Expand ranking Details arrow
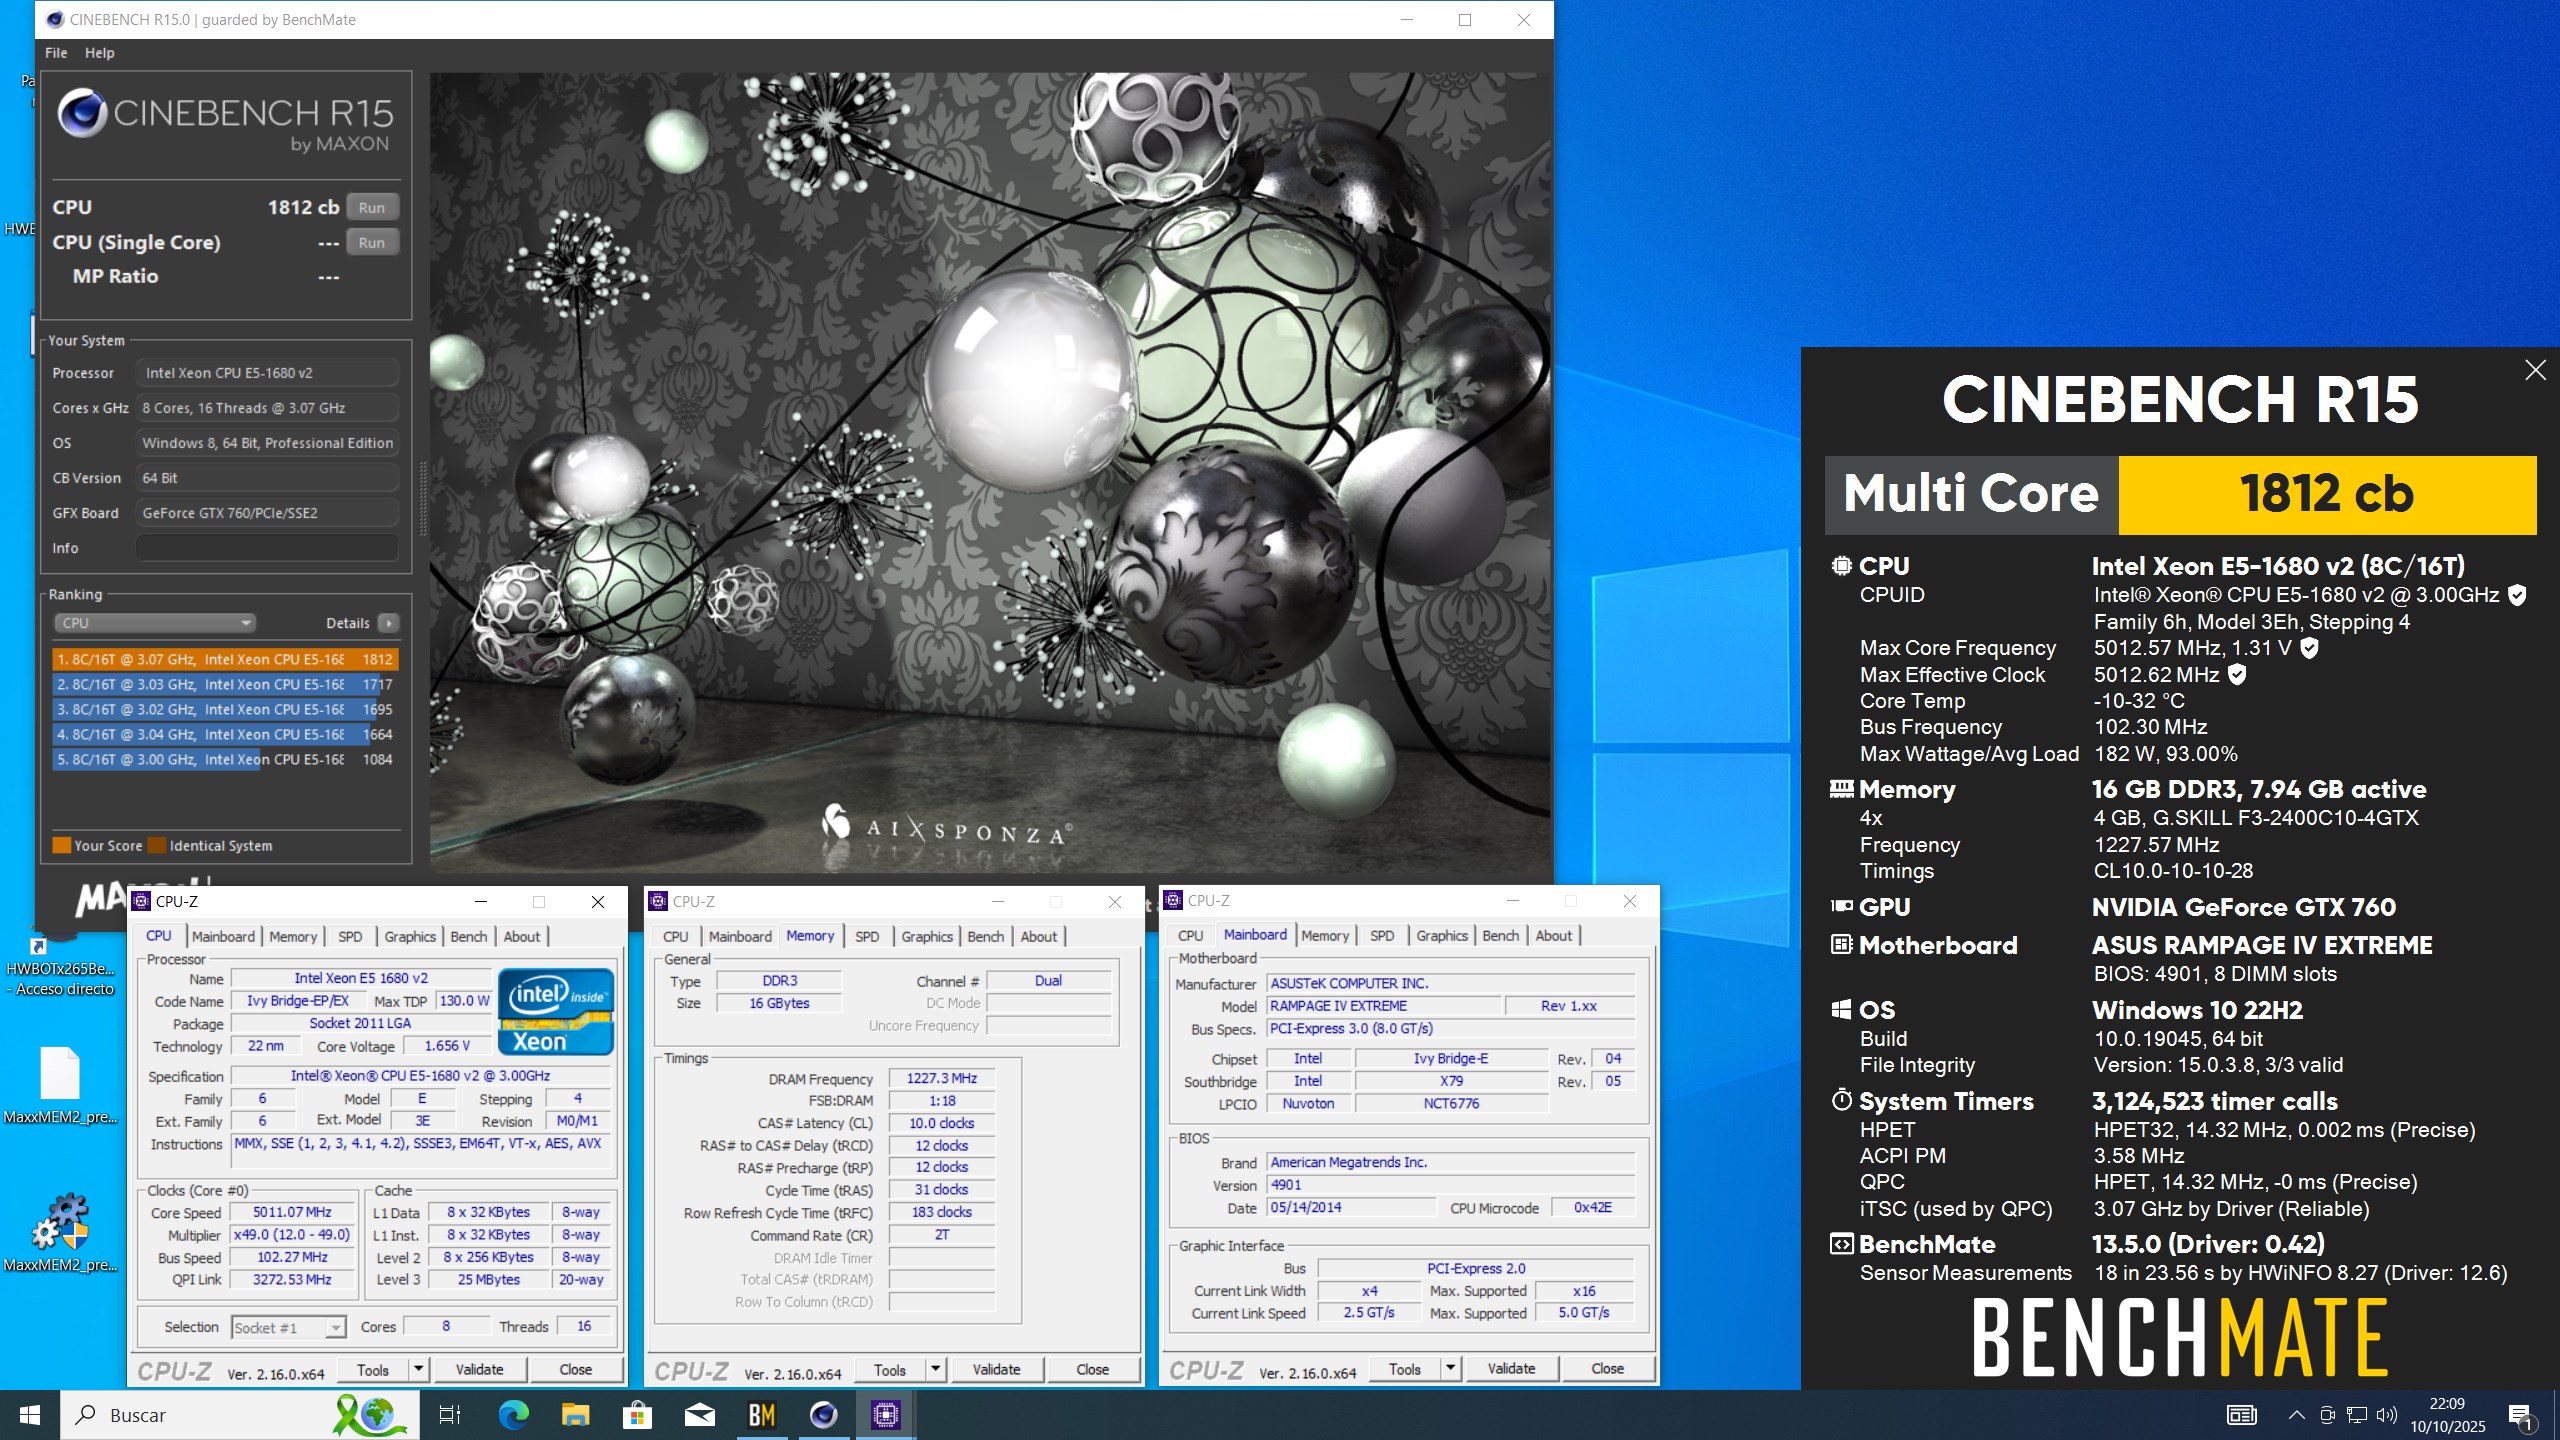 pos(388,623)
